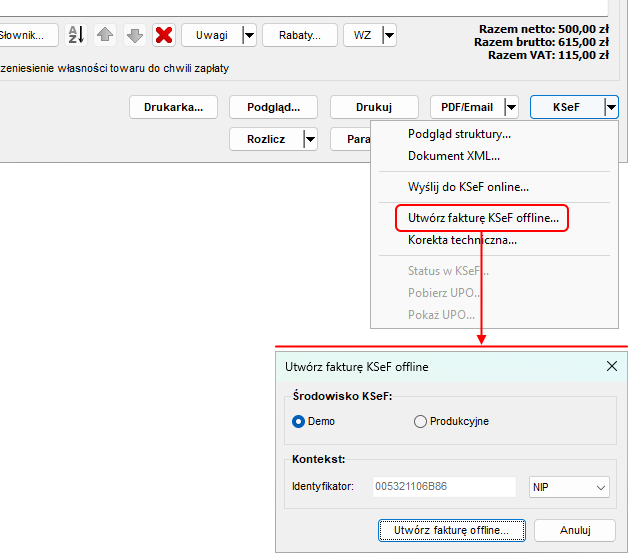This screenshot has width=628, height=554.
Task: Close the Utwórz fakturę KSeF offline dialog
Action: [x=612, y=367]
